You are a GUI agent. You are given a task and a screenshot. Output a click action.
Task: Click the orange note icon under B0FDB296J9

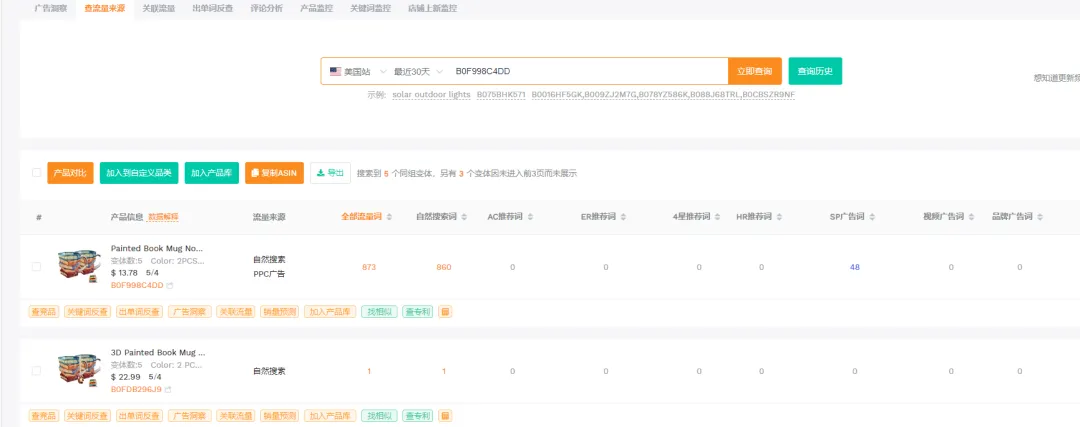[x=445, y=416]
